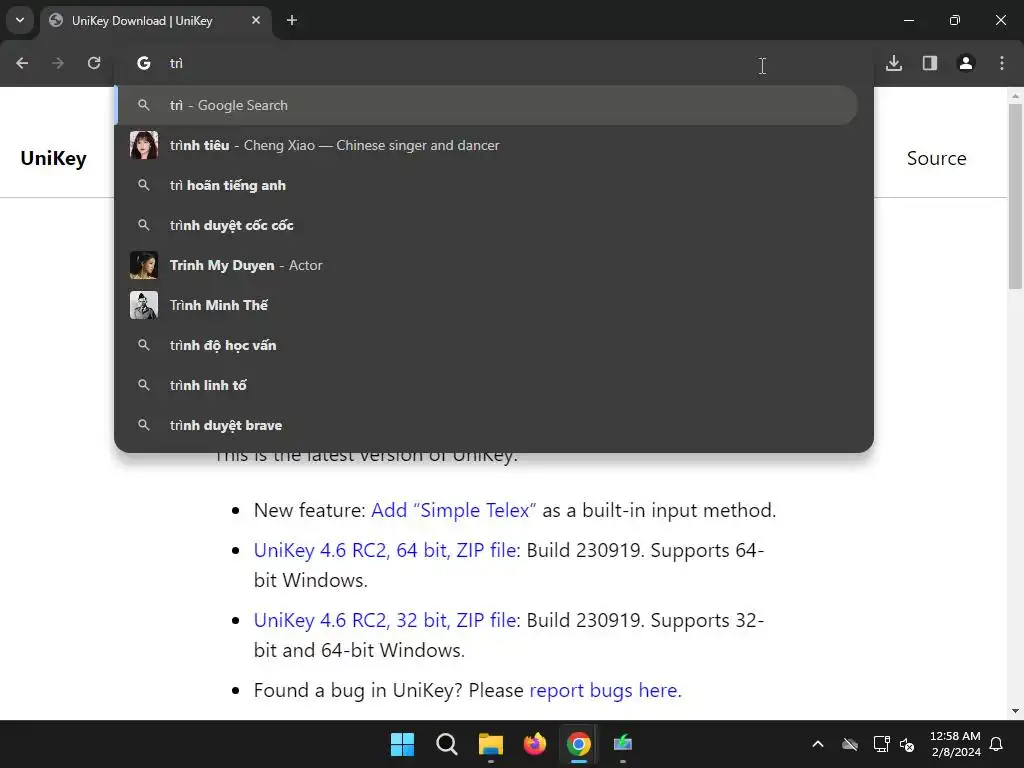1024x768 pixels.
Task: Open the Windows Start menu
Action: [402, 744]
